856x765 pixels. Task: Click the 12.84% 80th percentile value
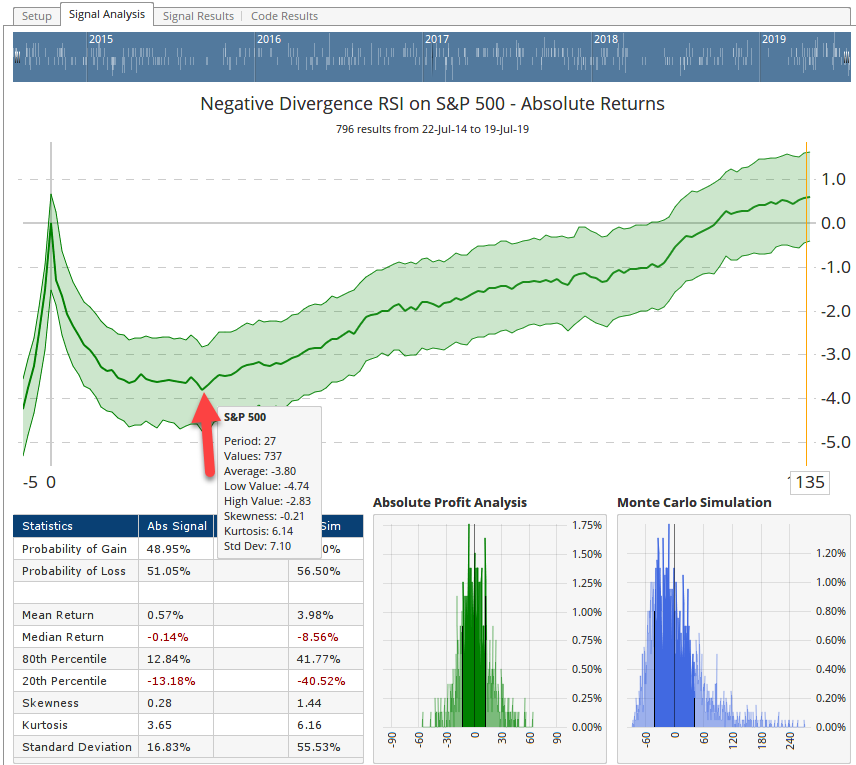[x=169, y=659]
